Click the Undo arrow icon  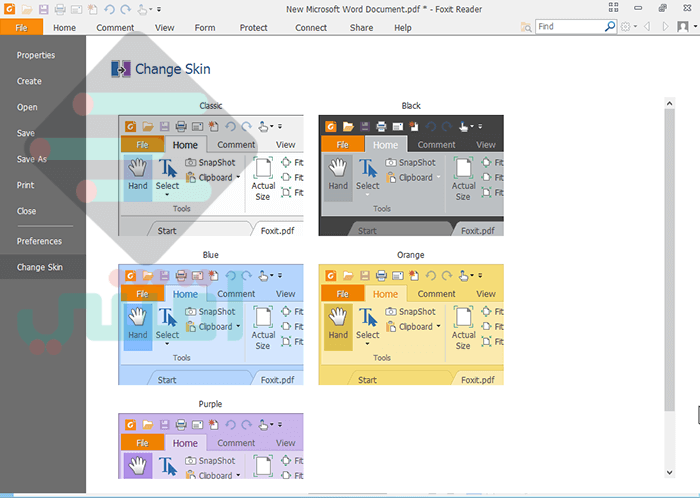click(109, 9)
